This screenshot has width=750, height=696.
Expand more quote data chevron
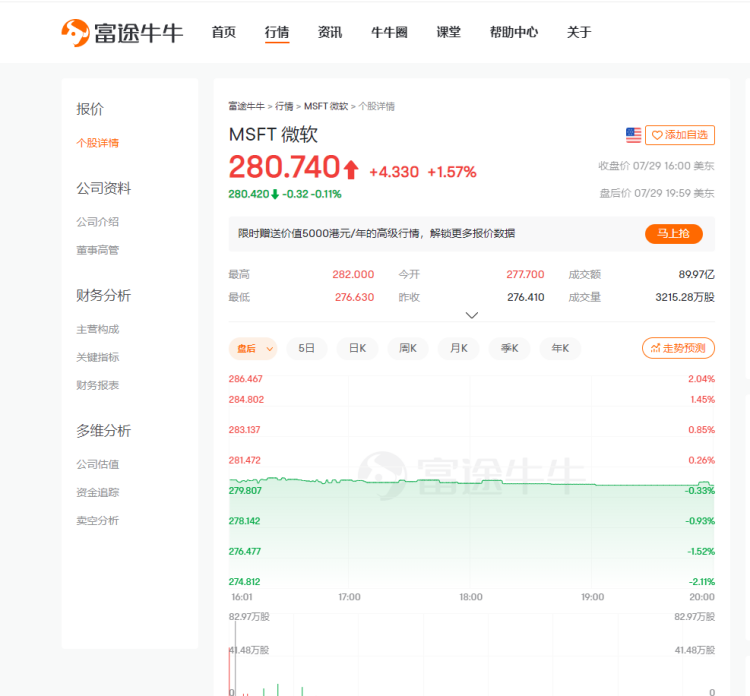pyautogui.click(x=472, y=315)
